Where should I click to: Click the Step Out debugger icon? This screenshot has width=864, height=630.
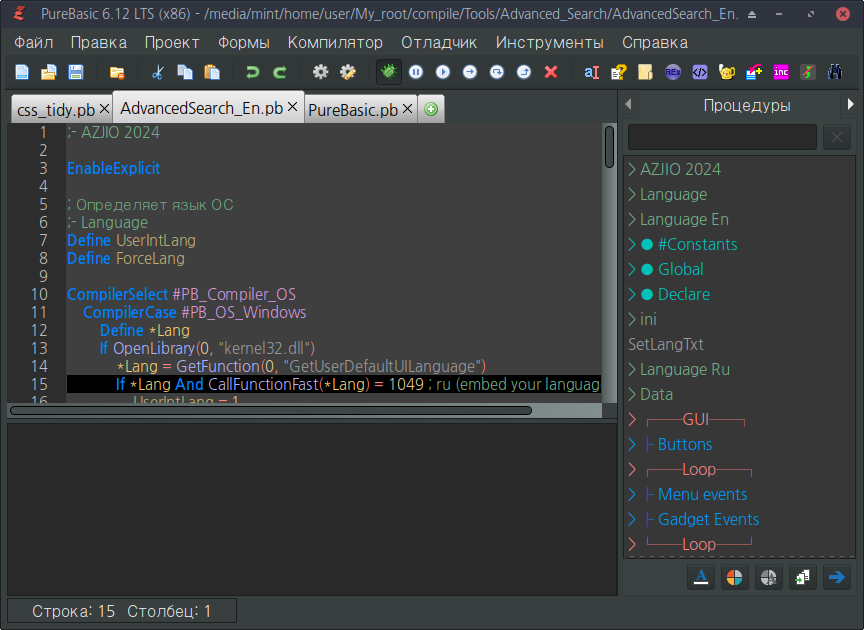click(524, 72)
